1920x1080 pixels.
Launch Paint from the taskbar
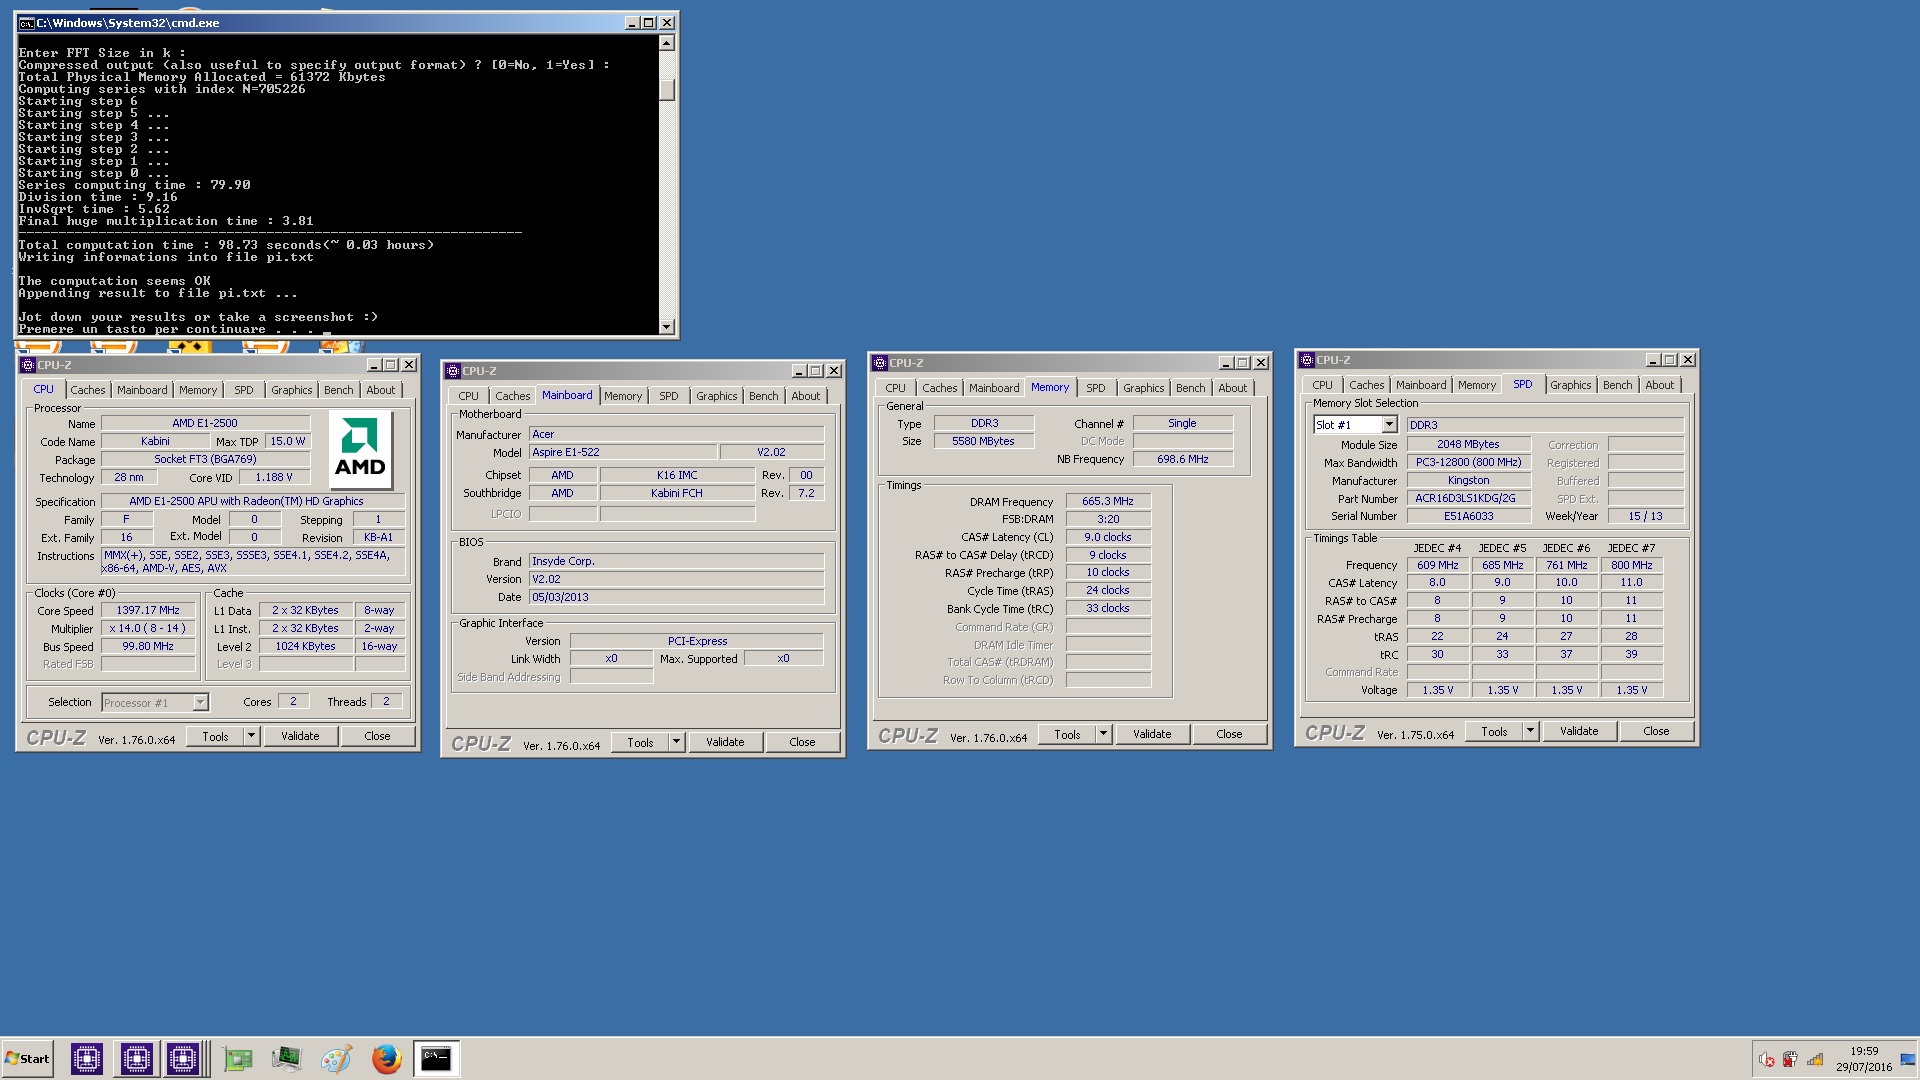336,1058
